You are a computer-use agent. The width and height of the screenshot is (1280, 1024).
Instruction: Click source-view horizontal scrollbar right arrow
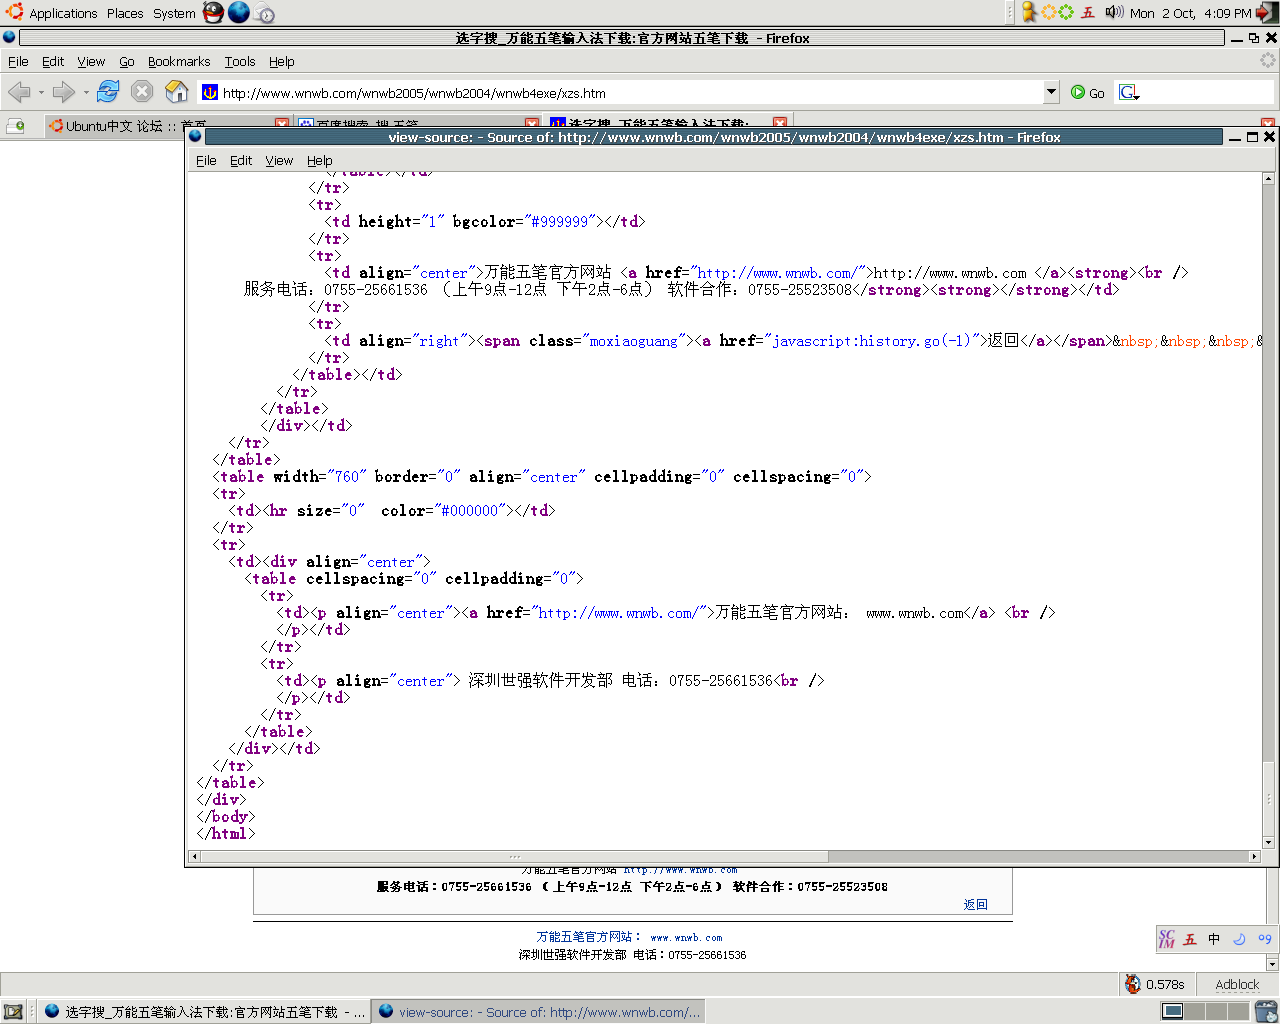click(1254, 856)
